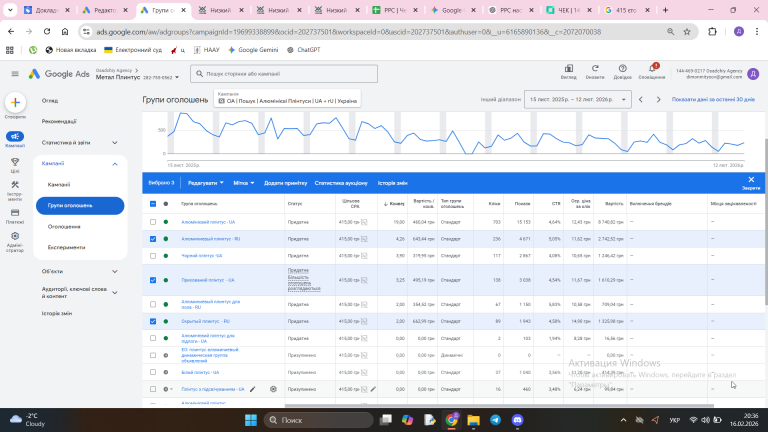
Task: Toggle the select-all checkbox in table header
Action: (x=153, y=203)
